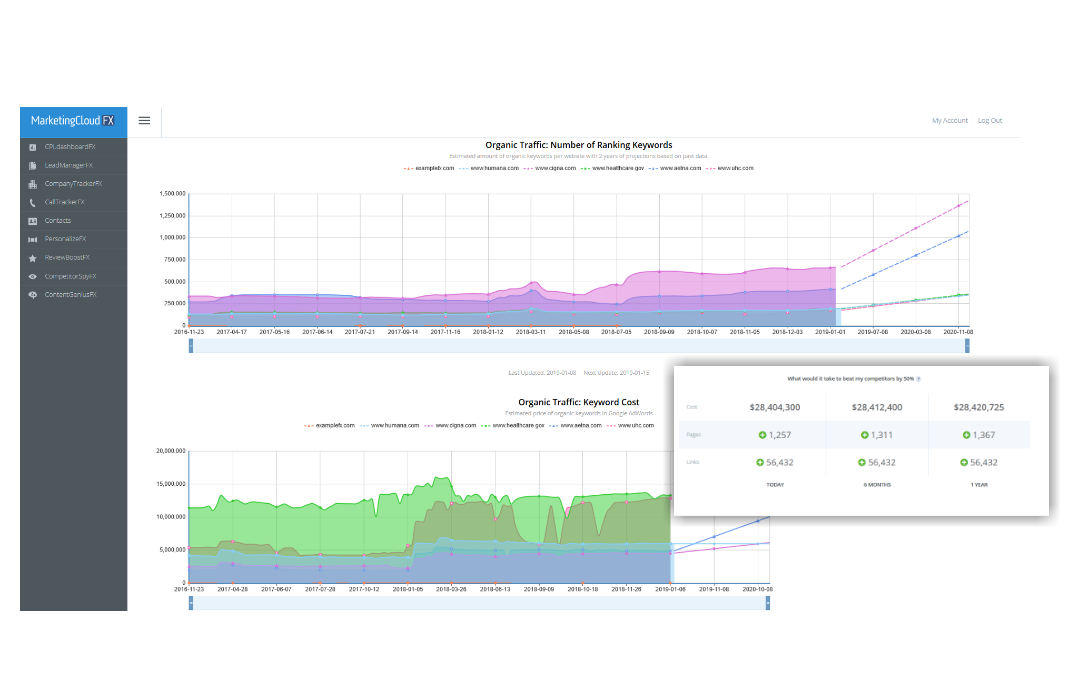Toggle www.uhc.com in Ranking Keywords legend
This screenshot has height=695, width=1069.
[730, 168]
